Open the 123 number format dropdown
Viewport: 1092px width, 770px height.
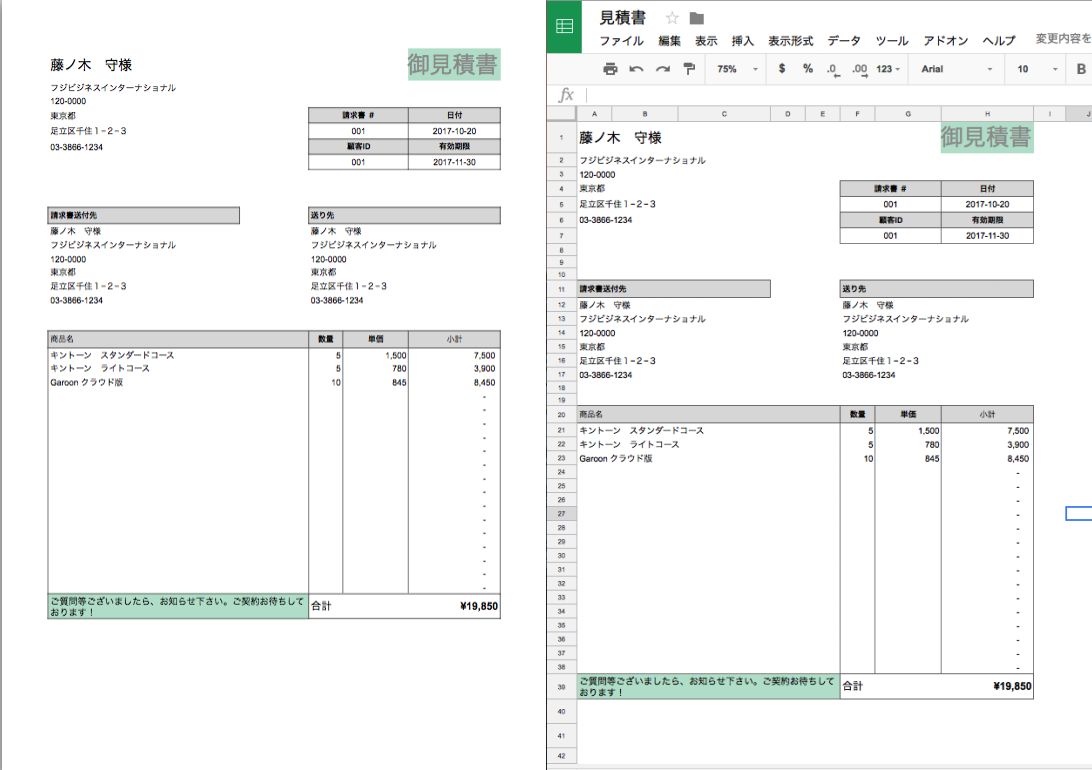(x=888, y=69)
